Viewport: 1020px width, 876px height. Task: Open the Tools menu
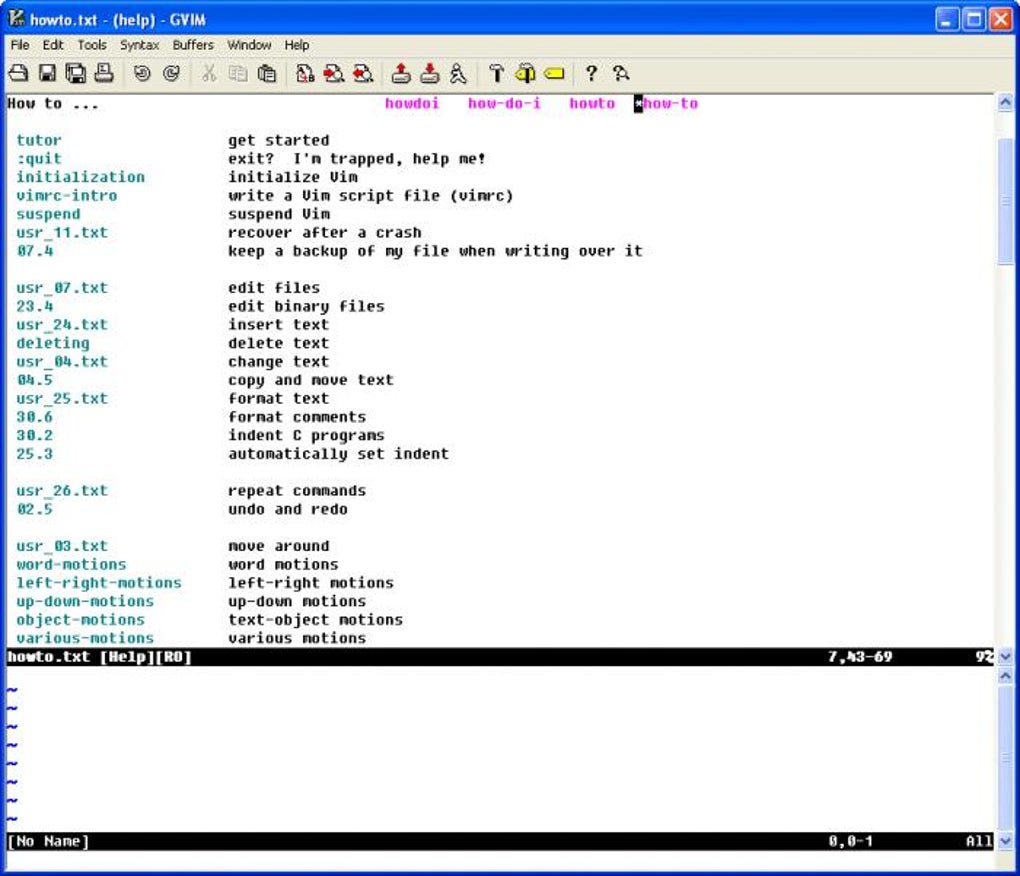point(92,45)
